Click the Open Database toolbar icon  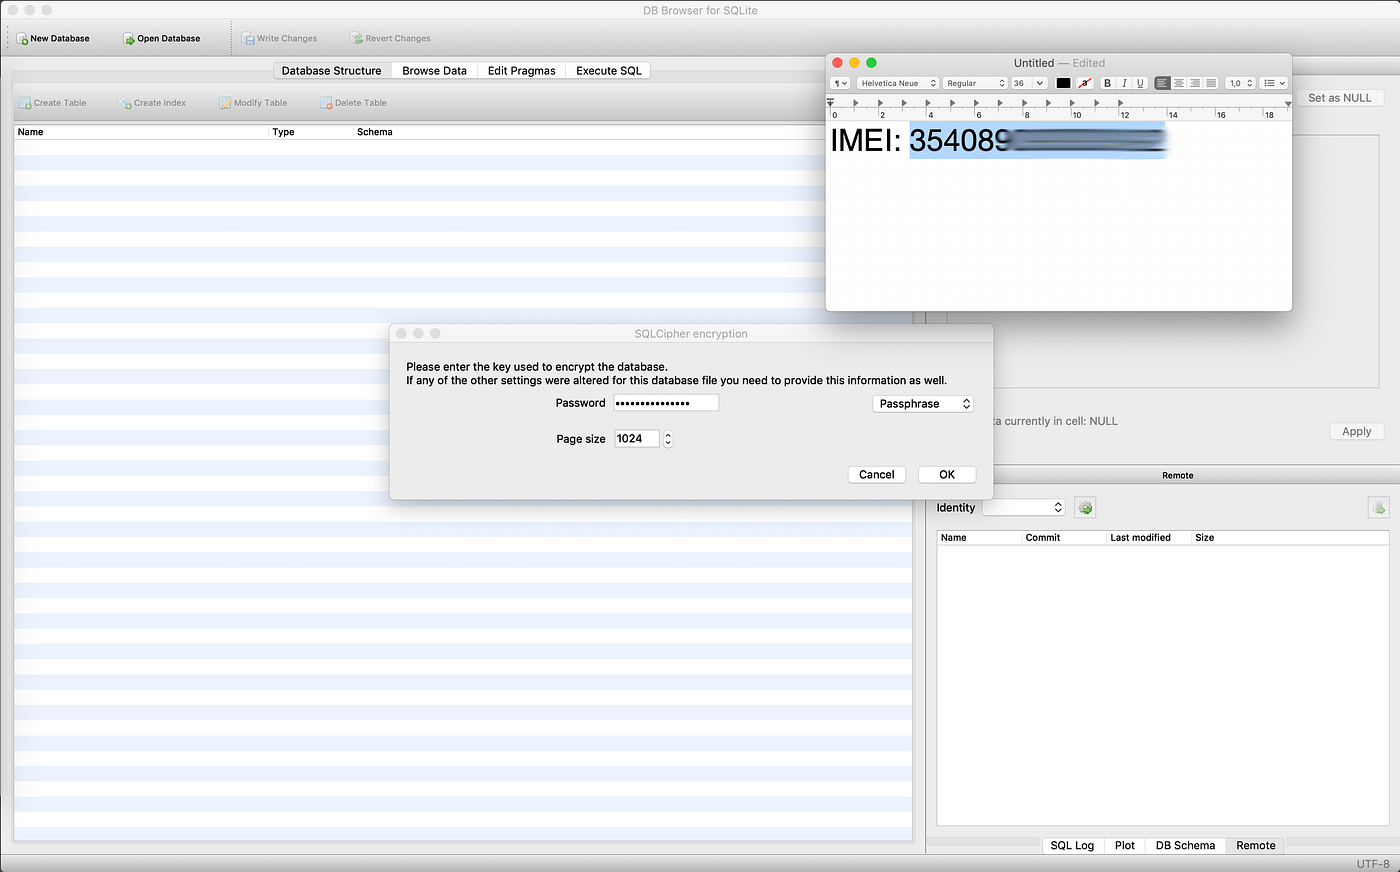tap(129, 39)
